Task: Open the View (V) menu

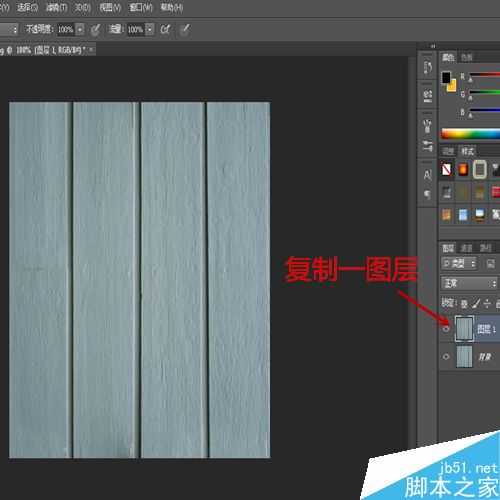Action: 110,8
